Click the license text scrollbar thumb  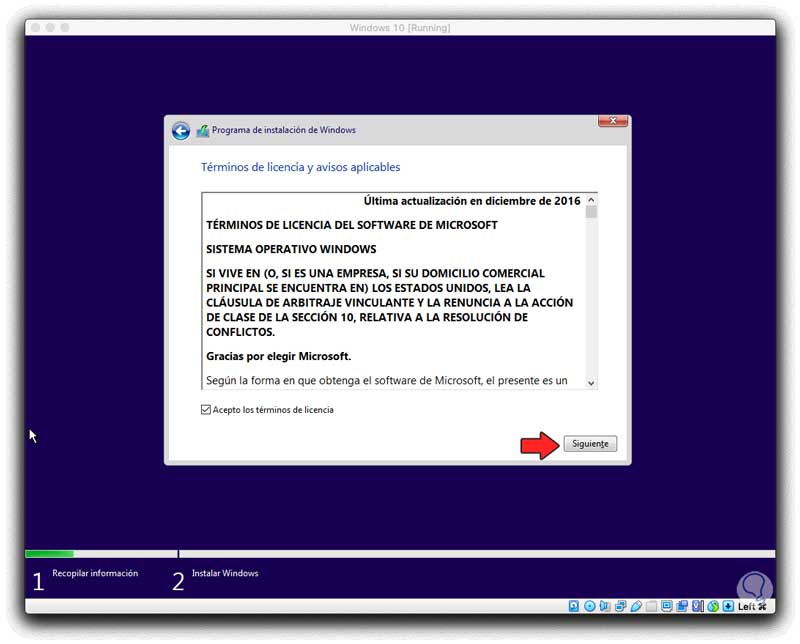pyautogui.click(x=591, y=212)
